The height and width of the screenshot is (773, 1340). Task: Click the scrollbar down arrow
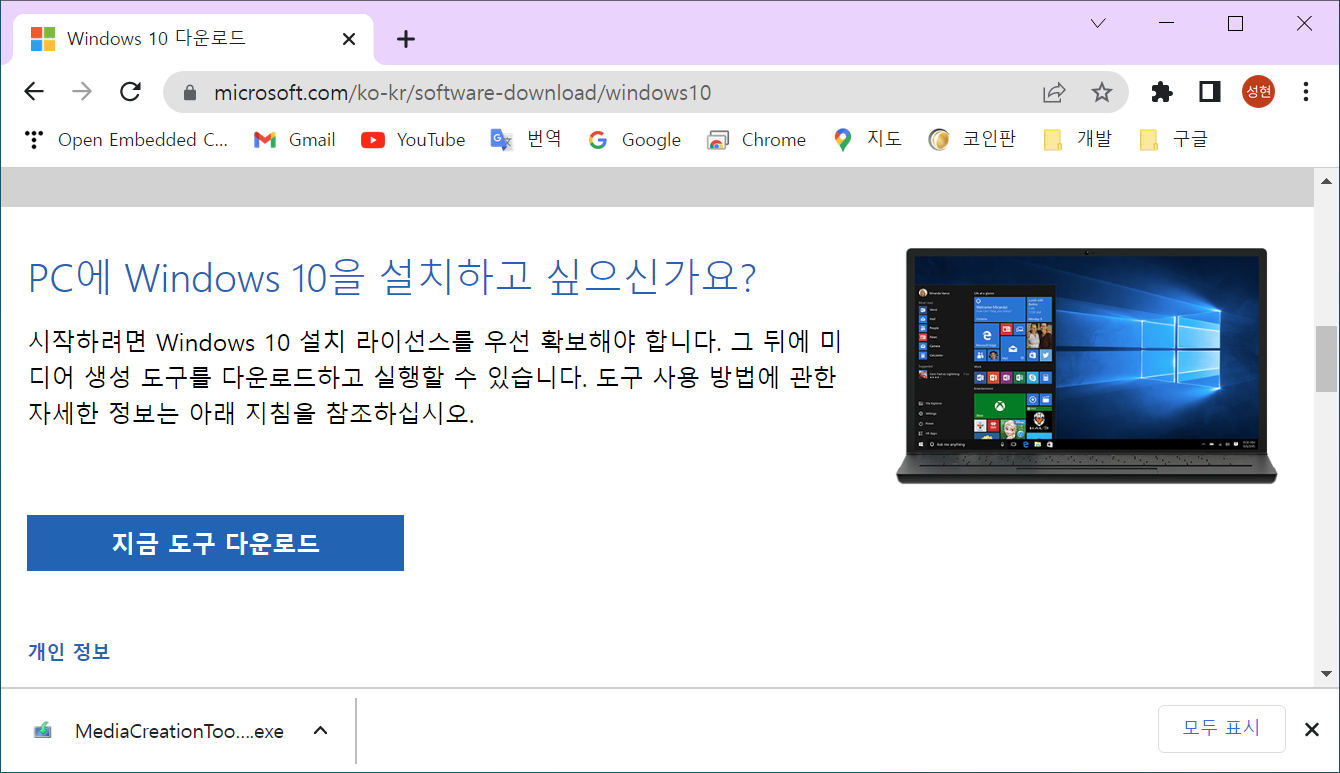(x=1326, y=674)
